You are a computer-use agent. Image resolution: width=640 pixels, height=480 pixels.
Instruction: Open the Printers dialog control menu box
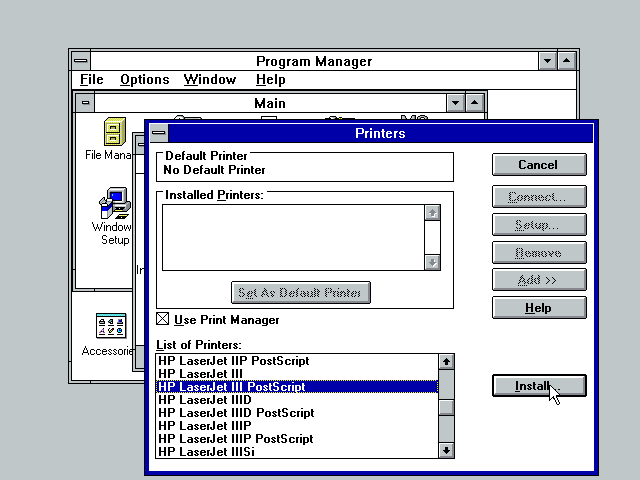pyautogui.click(x=159, y=133)
